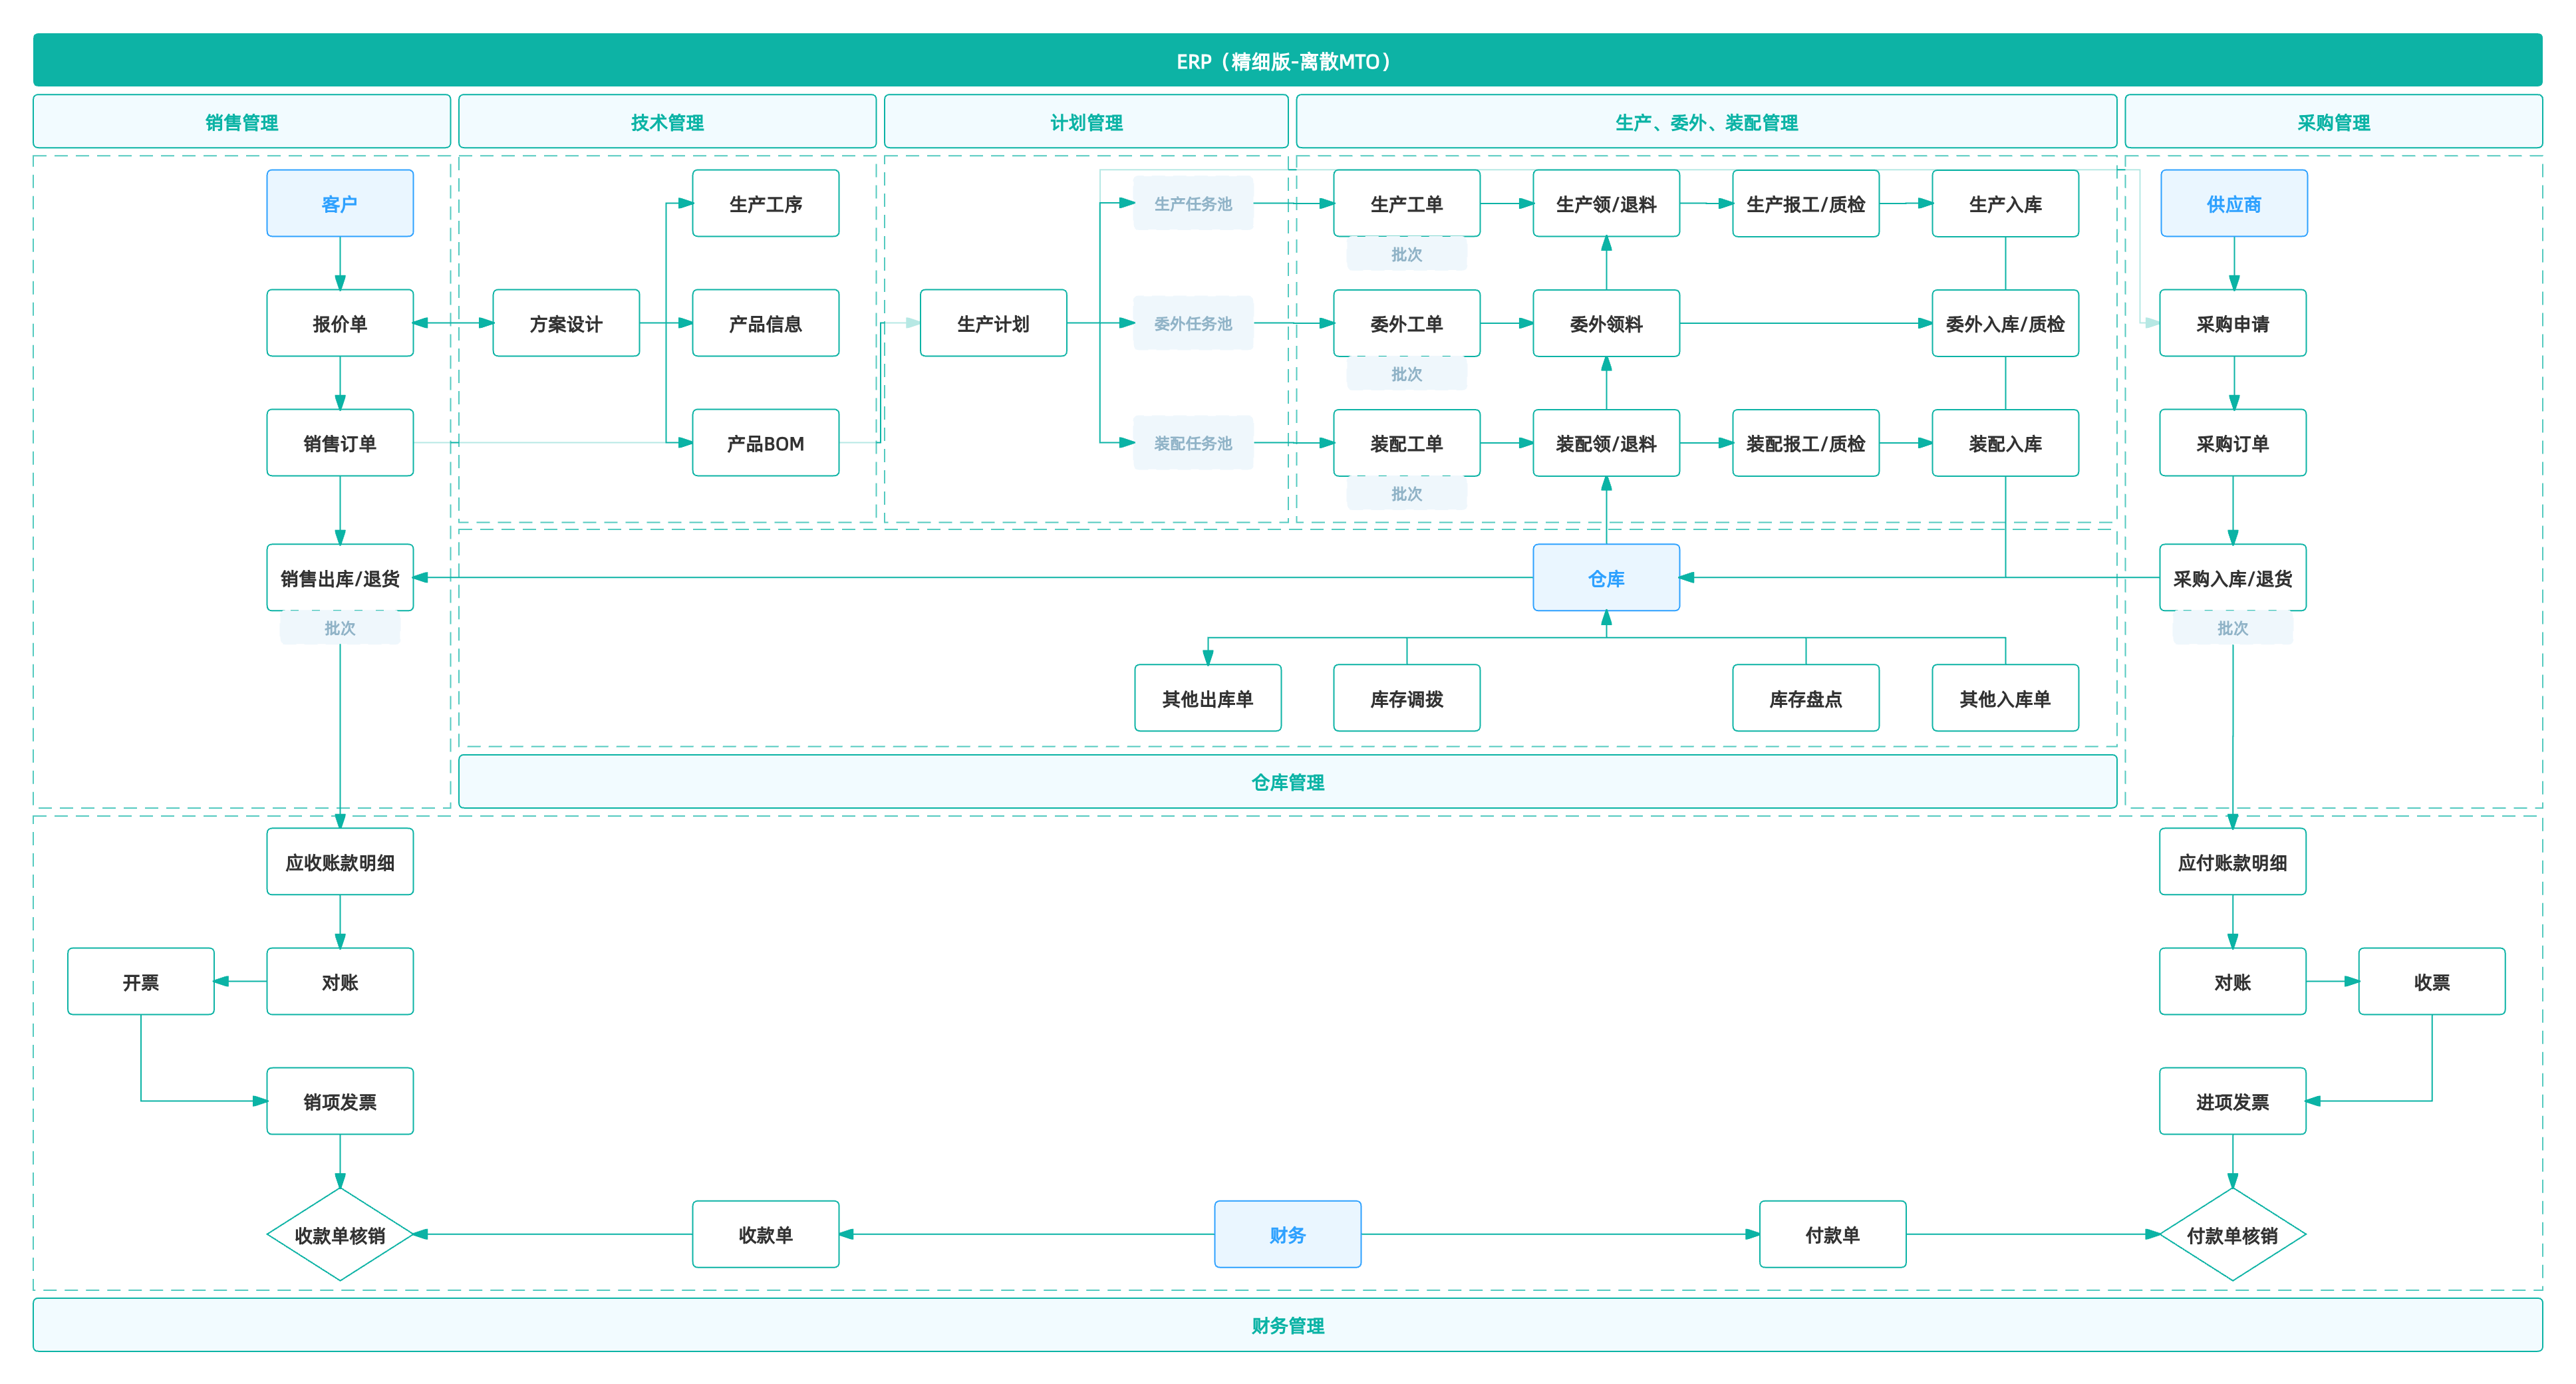Click the 客户 customer node
Viewport: 2576px width, 1384px height.
tap(340, 203)
